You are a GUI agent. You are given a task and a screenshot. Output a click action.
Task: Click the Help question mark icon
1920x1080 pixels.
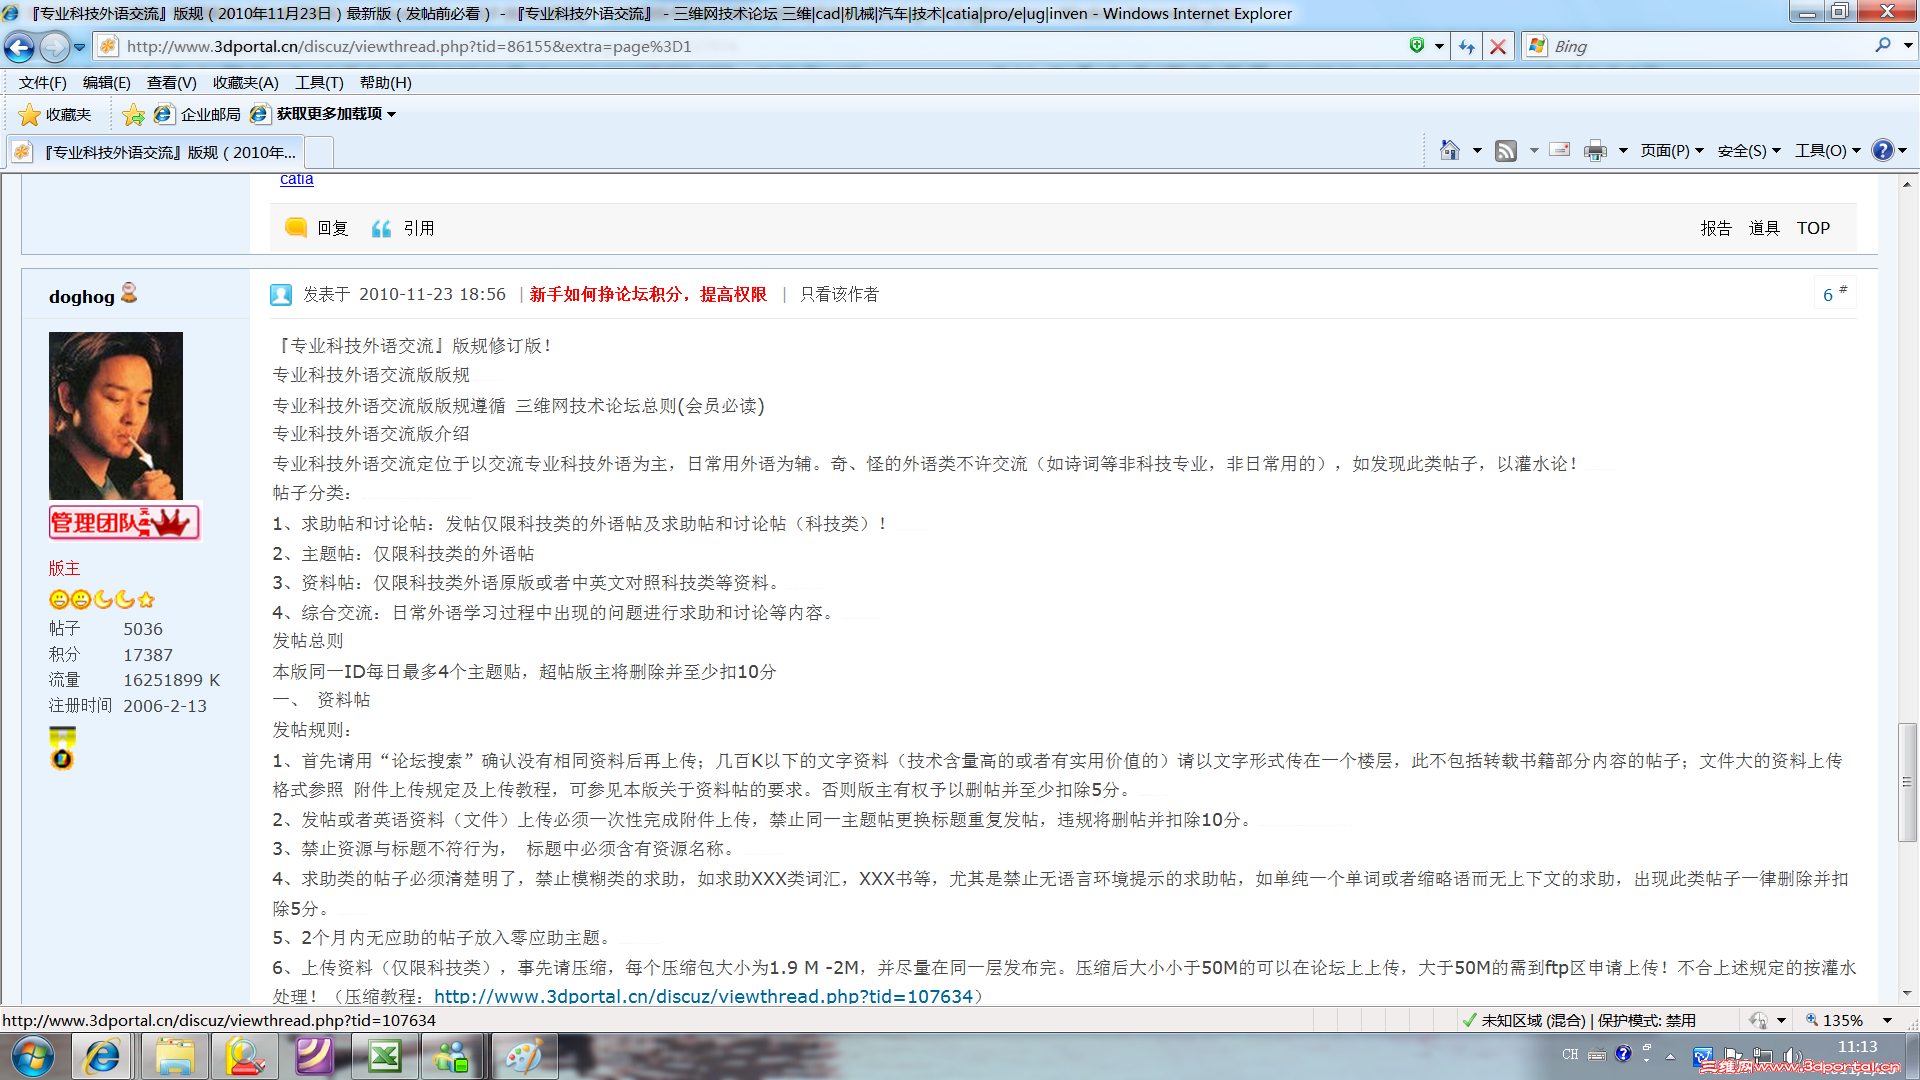click(x=1882, y=150)
